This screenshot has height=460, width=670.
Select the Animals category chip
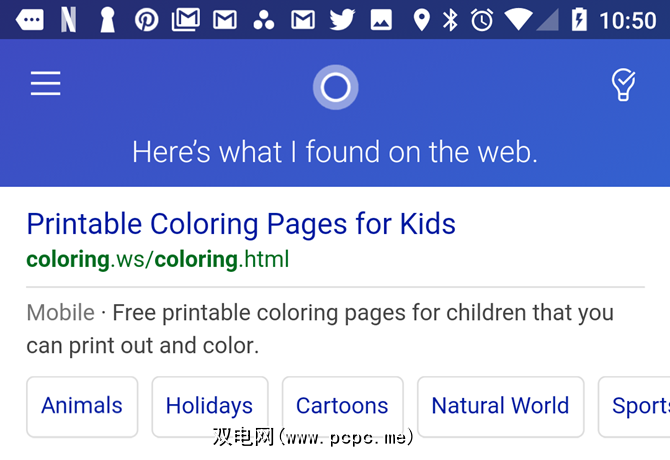pyautogui.click(x=82, y=406)
